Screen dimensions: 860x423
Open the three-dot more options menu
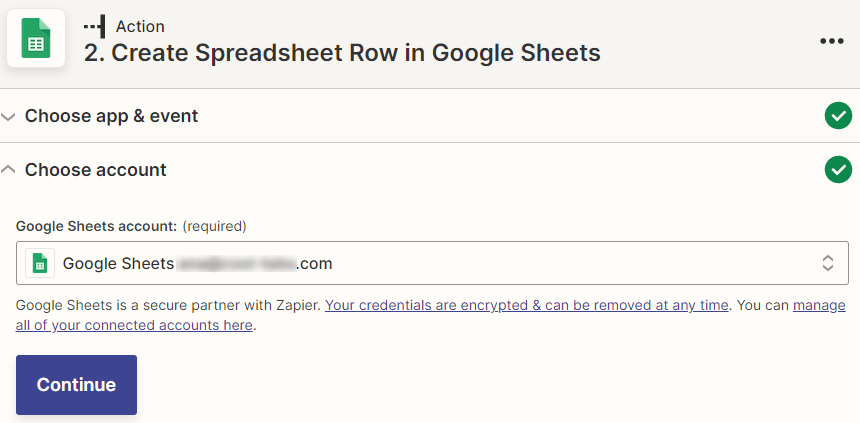[831, 41]
